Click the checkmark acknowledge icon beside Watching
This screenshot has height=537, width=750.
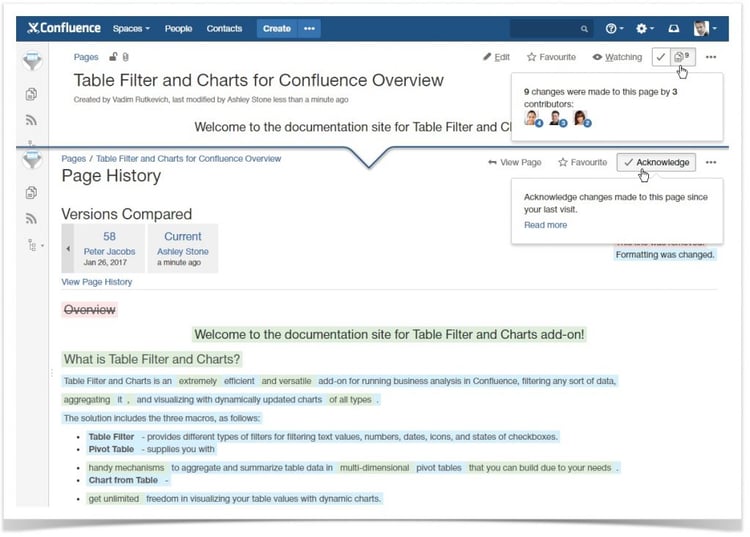[x=661, y=58]
